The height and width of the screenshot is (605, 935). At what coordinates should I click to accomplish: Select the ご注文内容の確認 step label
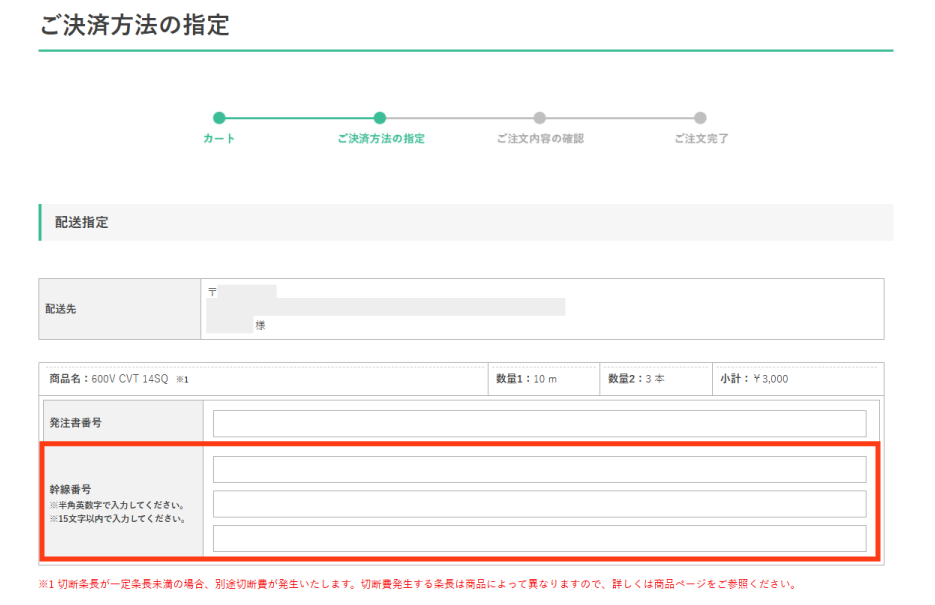click(540, 139)
